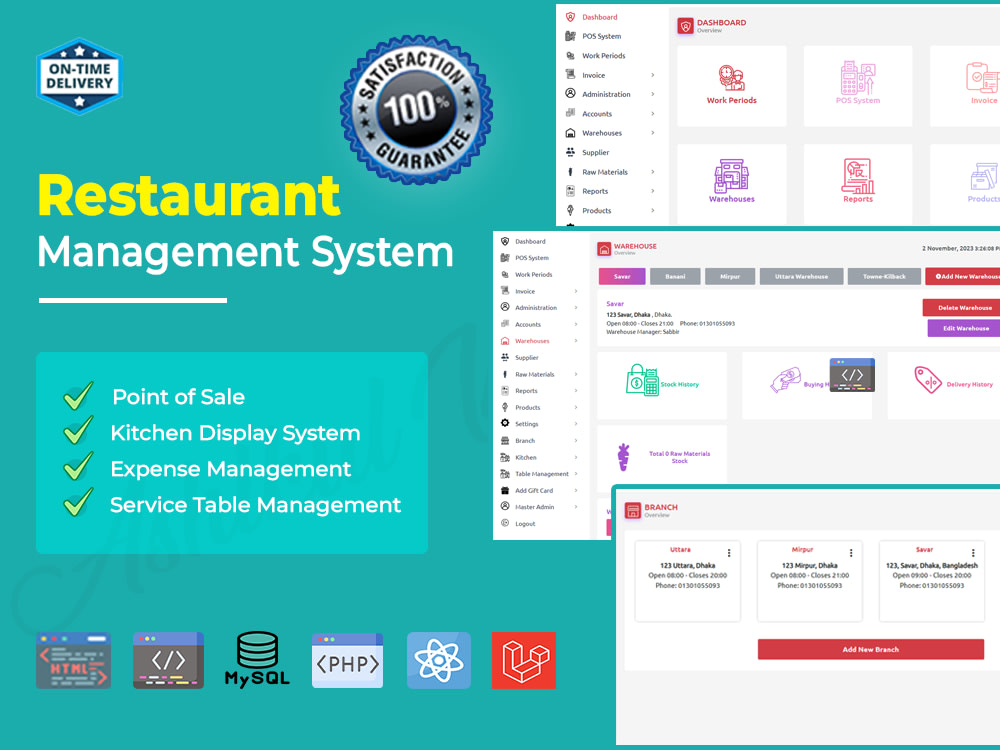The width and height of the screenshot is (1000, 750).
Task: Click the Reports dashboard card icon
Action: point(857,180)
